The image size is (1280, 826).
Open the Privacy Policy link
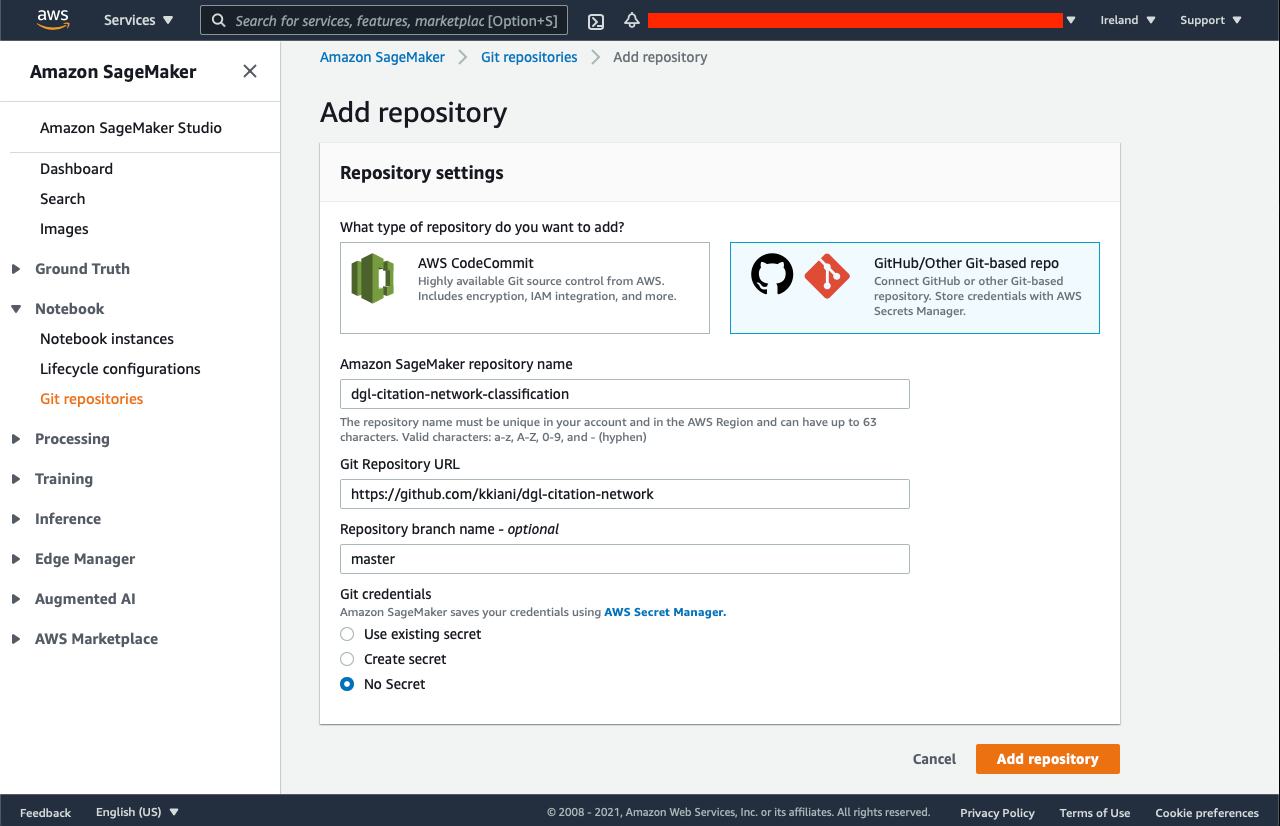point(997,813)
